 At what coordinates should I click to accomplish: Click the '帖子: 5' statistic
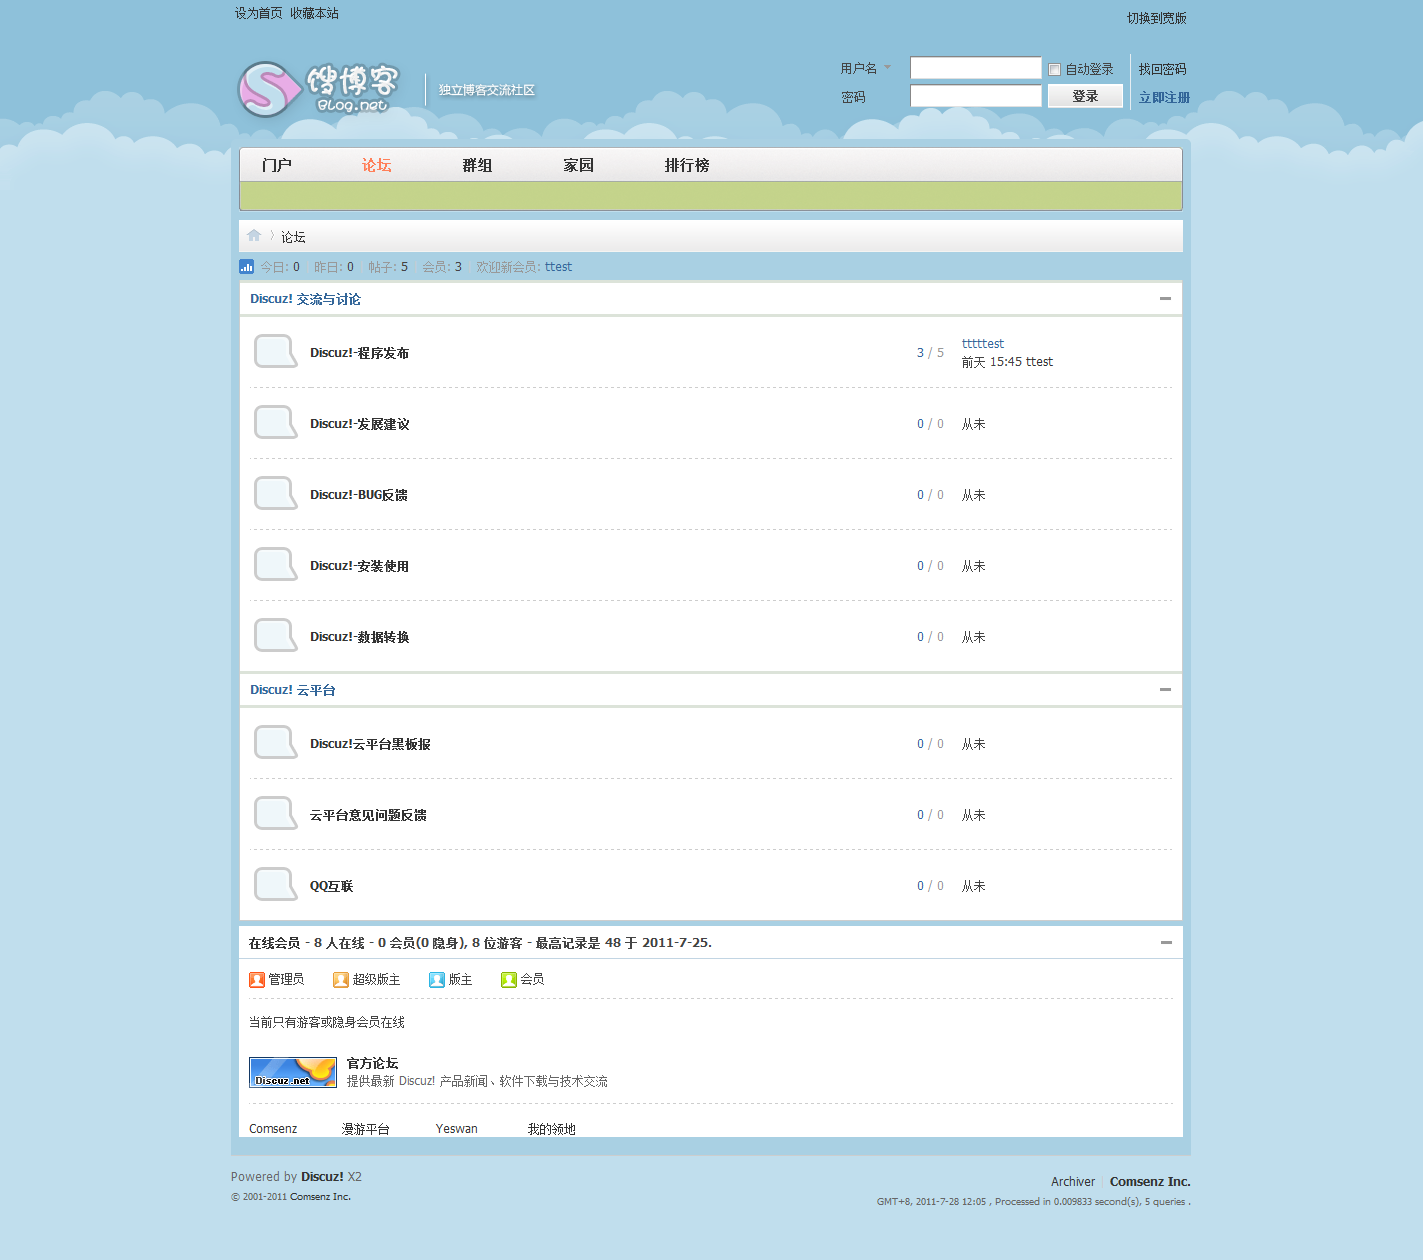point(388,267)
